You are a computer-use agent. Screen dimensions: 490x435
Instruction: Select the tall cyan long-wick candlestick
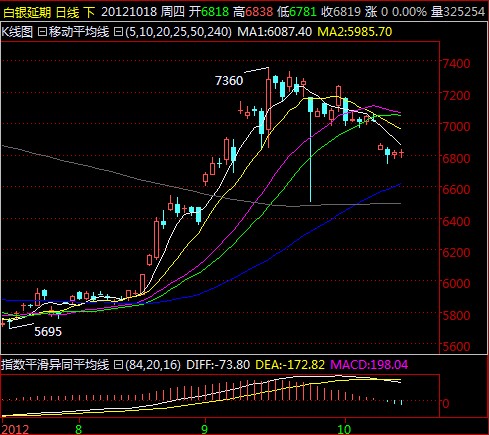311,149
